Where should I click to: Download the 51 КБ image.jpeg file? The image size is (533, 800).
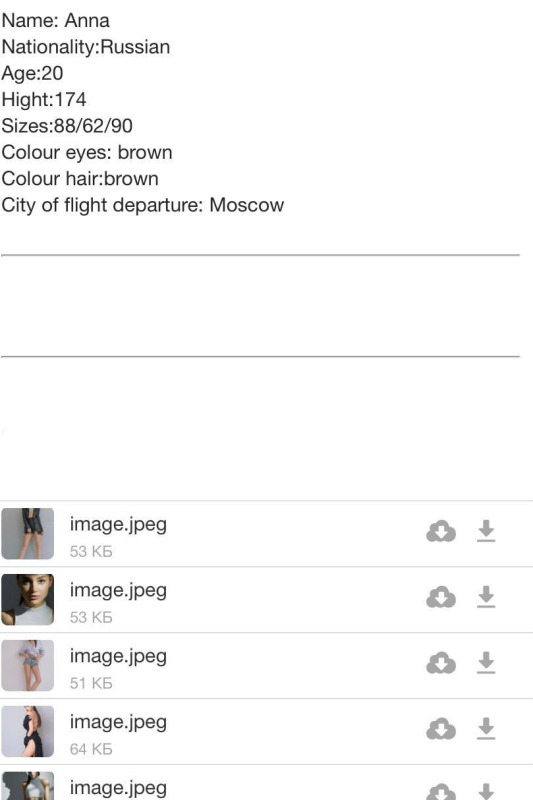coord(486,663)
